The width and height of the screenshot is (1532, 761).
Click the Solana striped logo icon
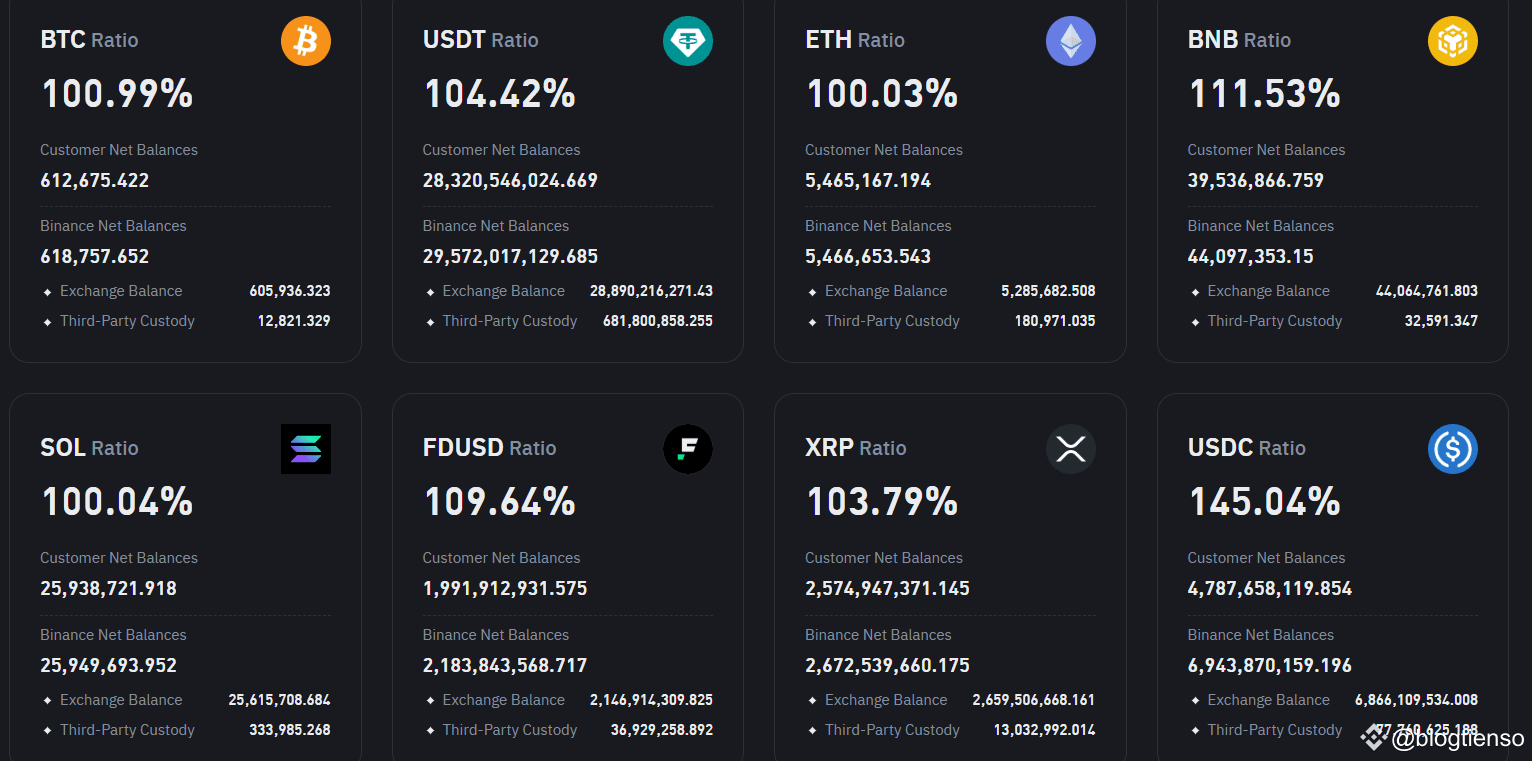306,449
